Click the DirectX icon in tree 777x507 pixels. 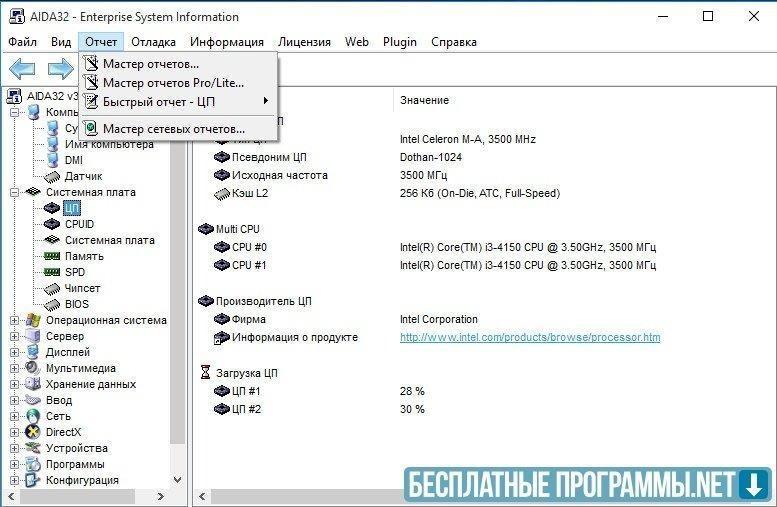point(33,432)
